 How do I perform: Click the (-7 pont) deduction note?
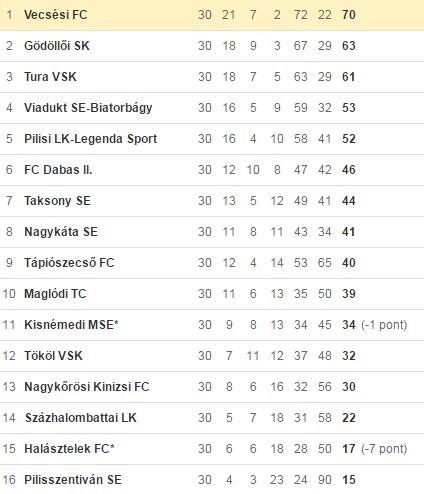tap(384, 449)
